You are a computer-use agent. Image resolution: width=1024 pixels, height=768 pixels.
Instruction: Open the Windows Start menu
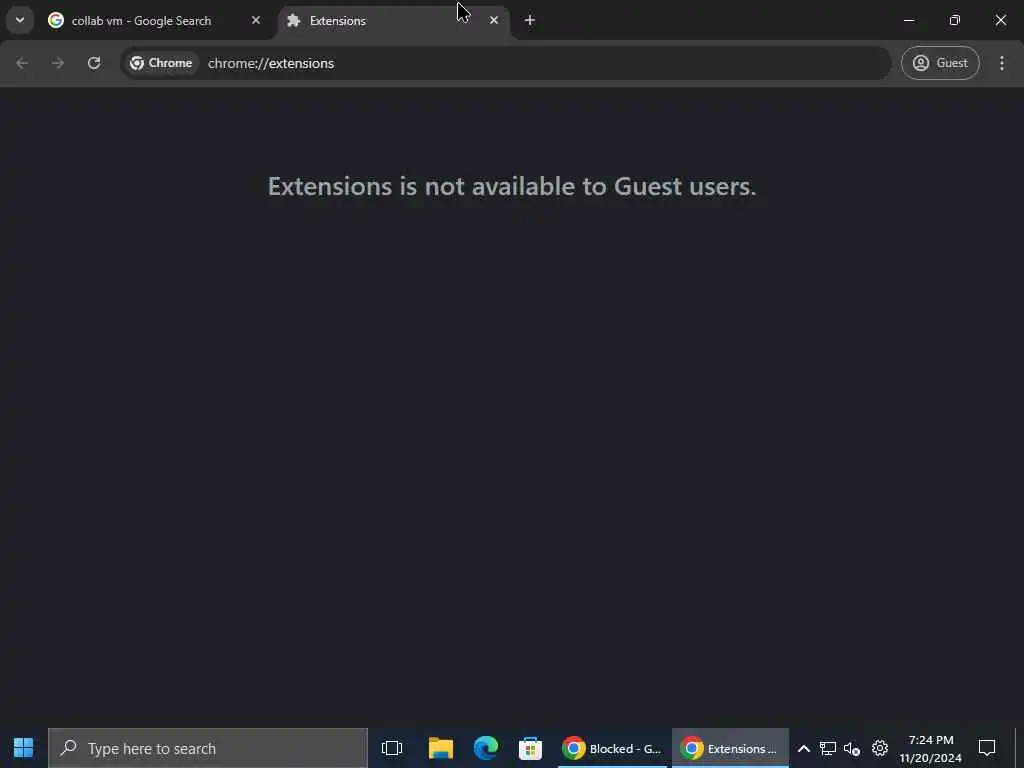pyautogui.click(x=24, y=748)
